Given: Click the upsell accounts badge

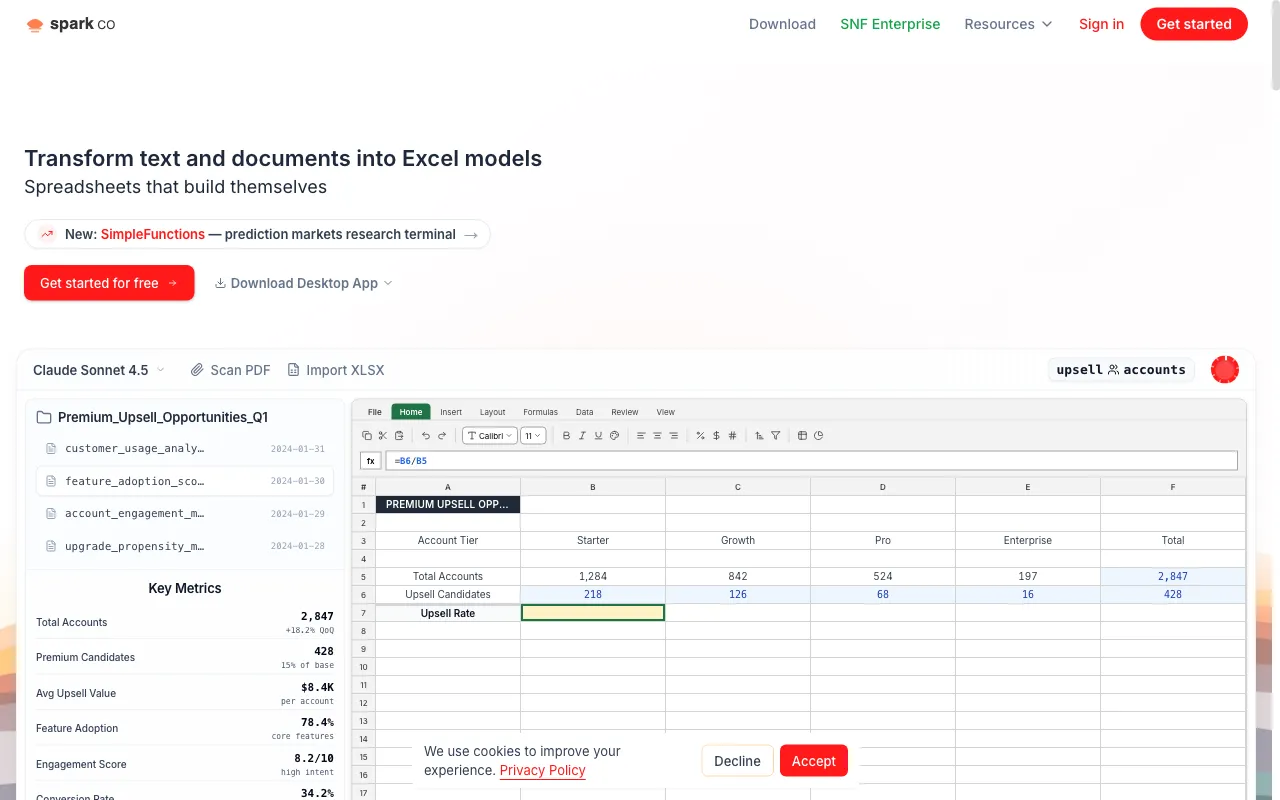Looking at the screenshot, I should pyautogui.click(x=1121, y=370).
